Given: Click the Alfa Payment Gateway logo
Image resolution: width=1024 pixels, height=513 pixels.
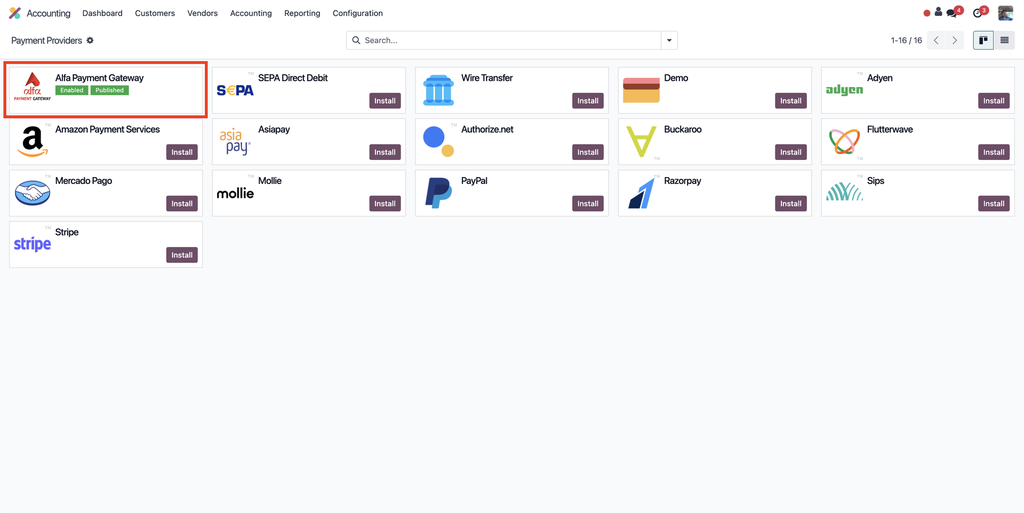Looking at the screenshot, I should click(x=32, y=87).
